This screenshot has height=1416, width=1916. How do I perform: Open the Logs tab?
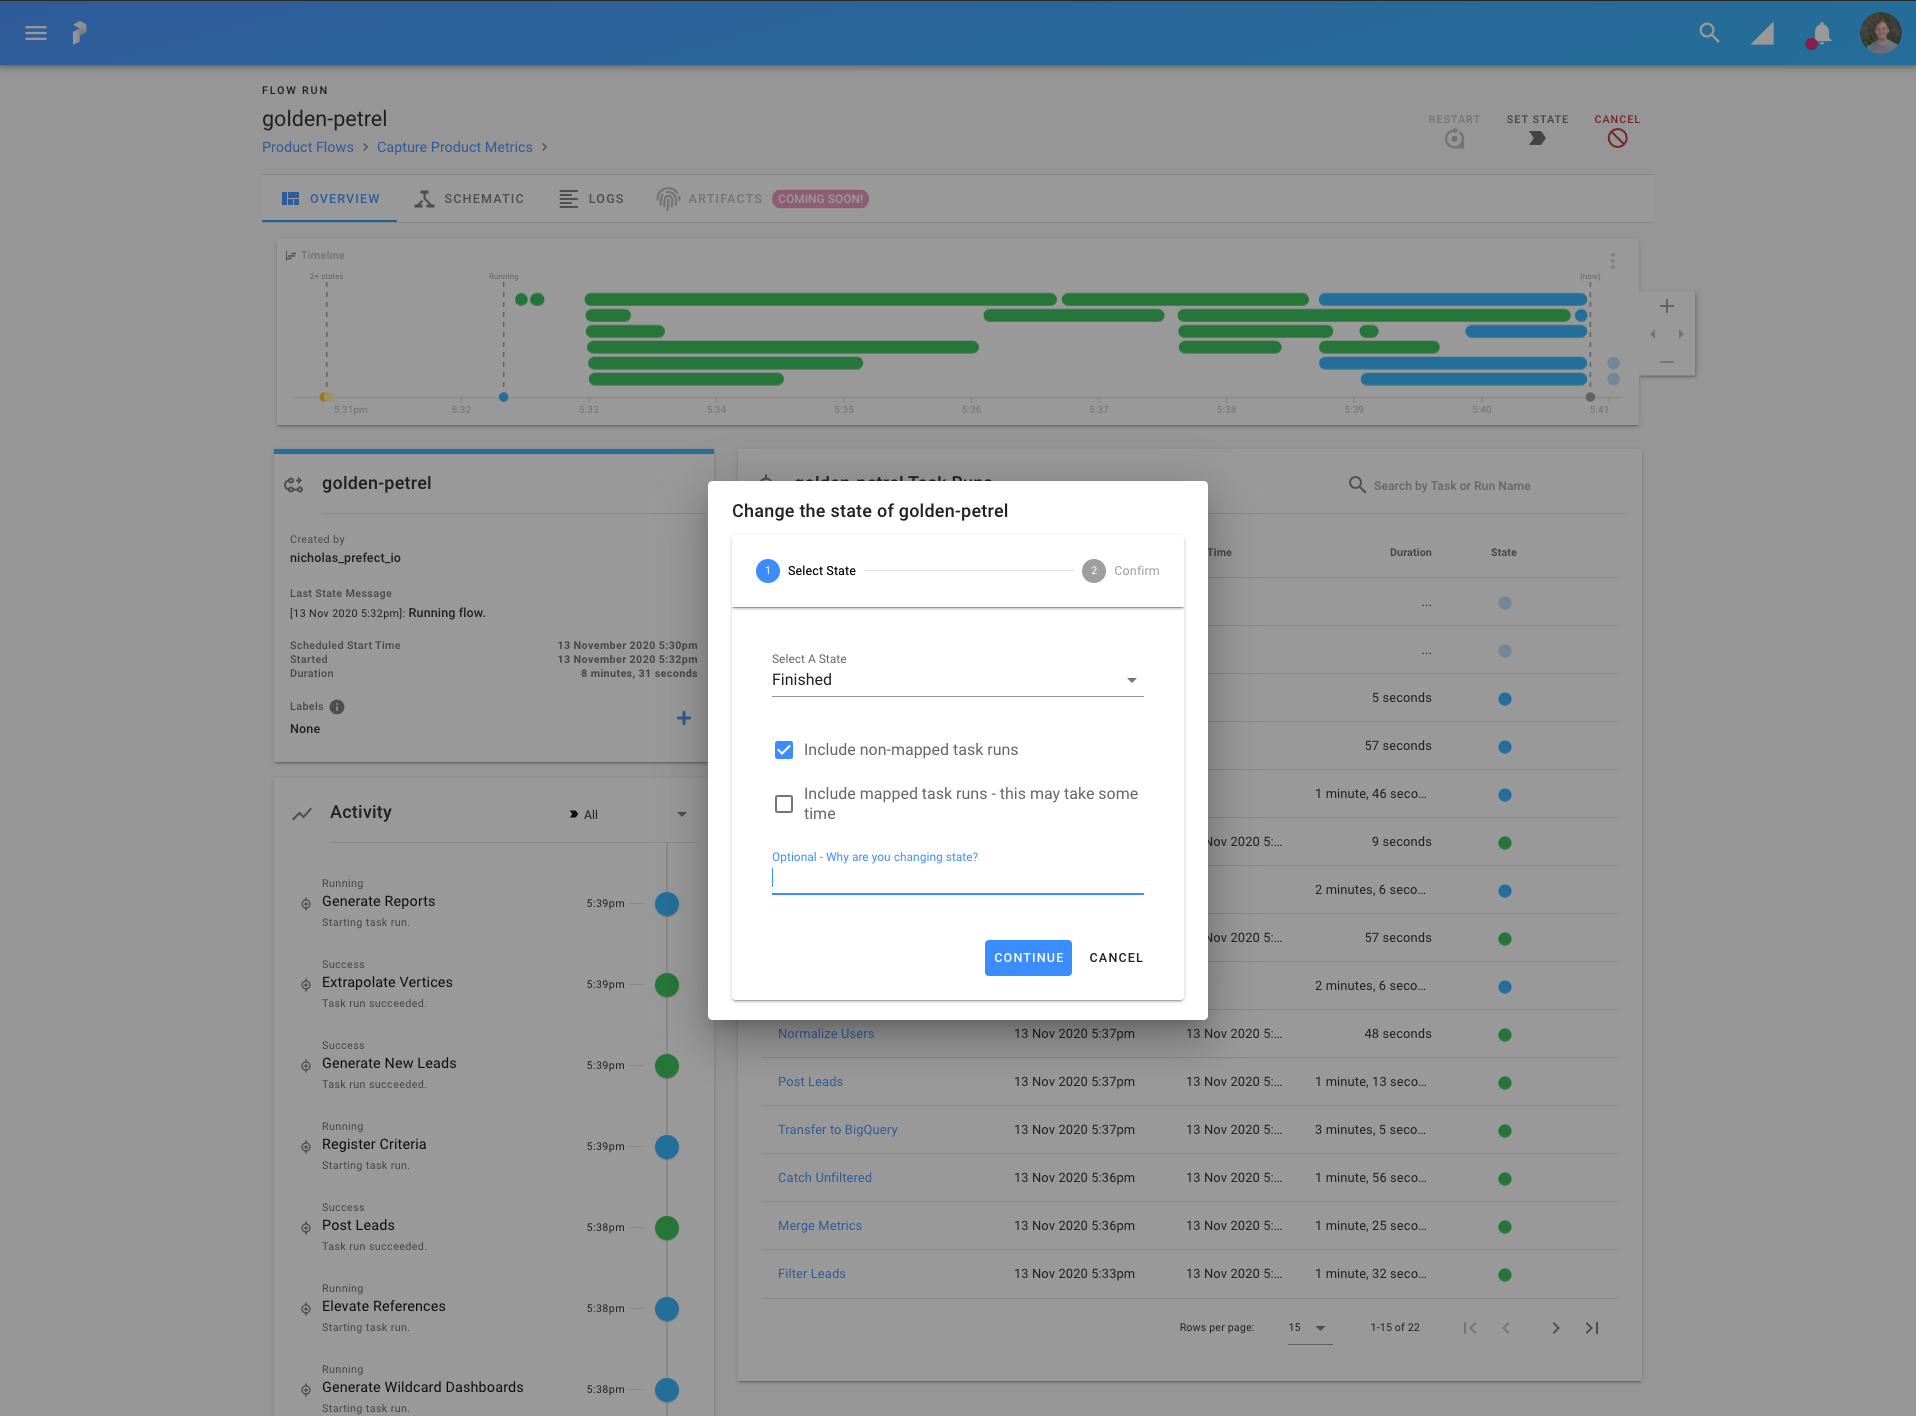(x=591, y=199)
